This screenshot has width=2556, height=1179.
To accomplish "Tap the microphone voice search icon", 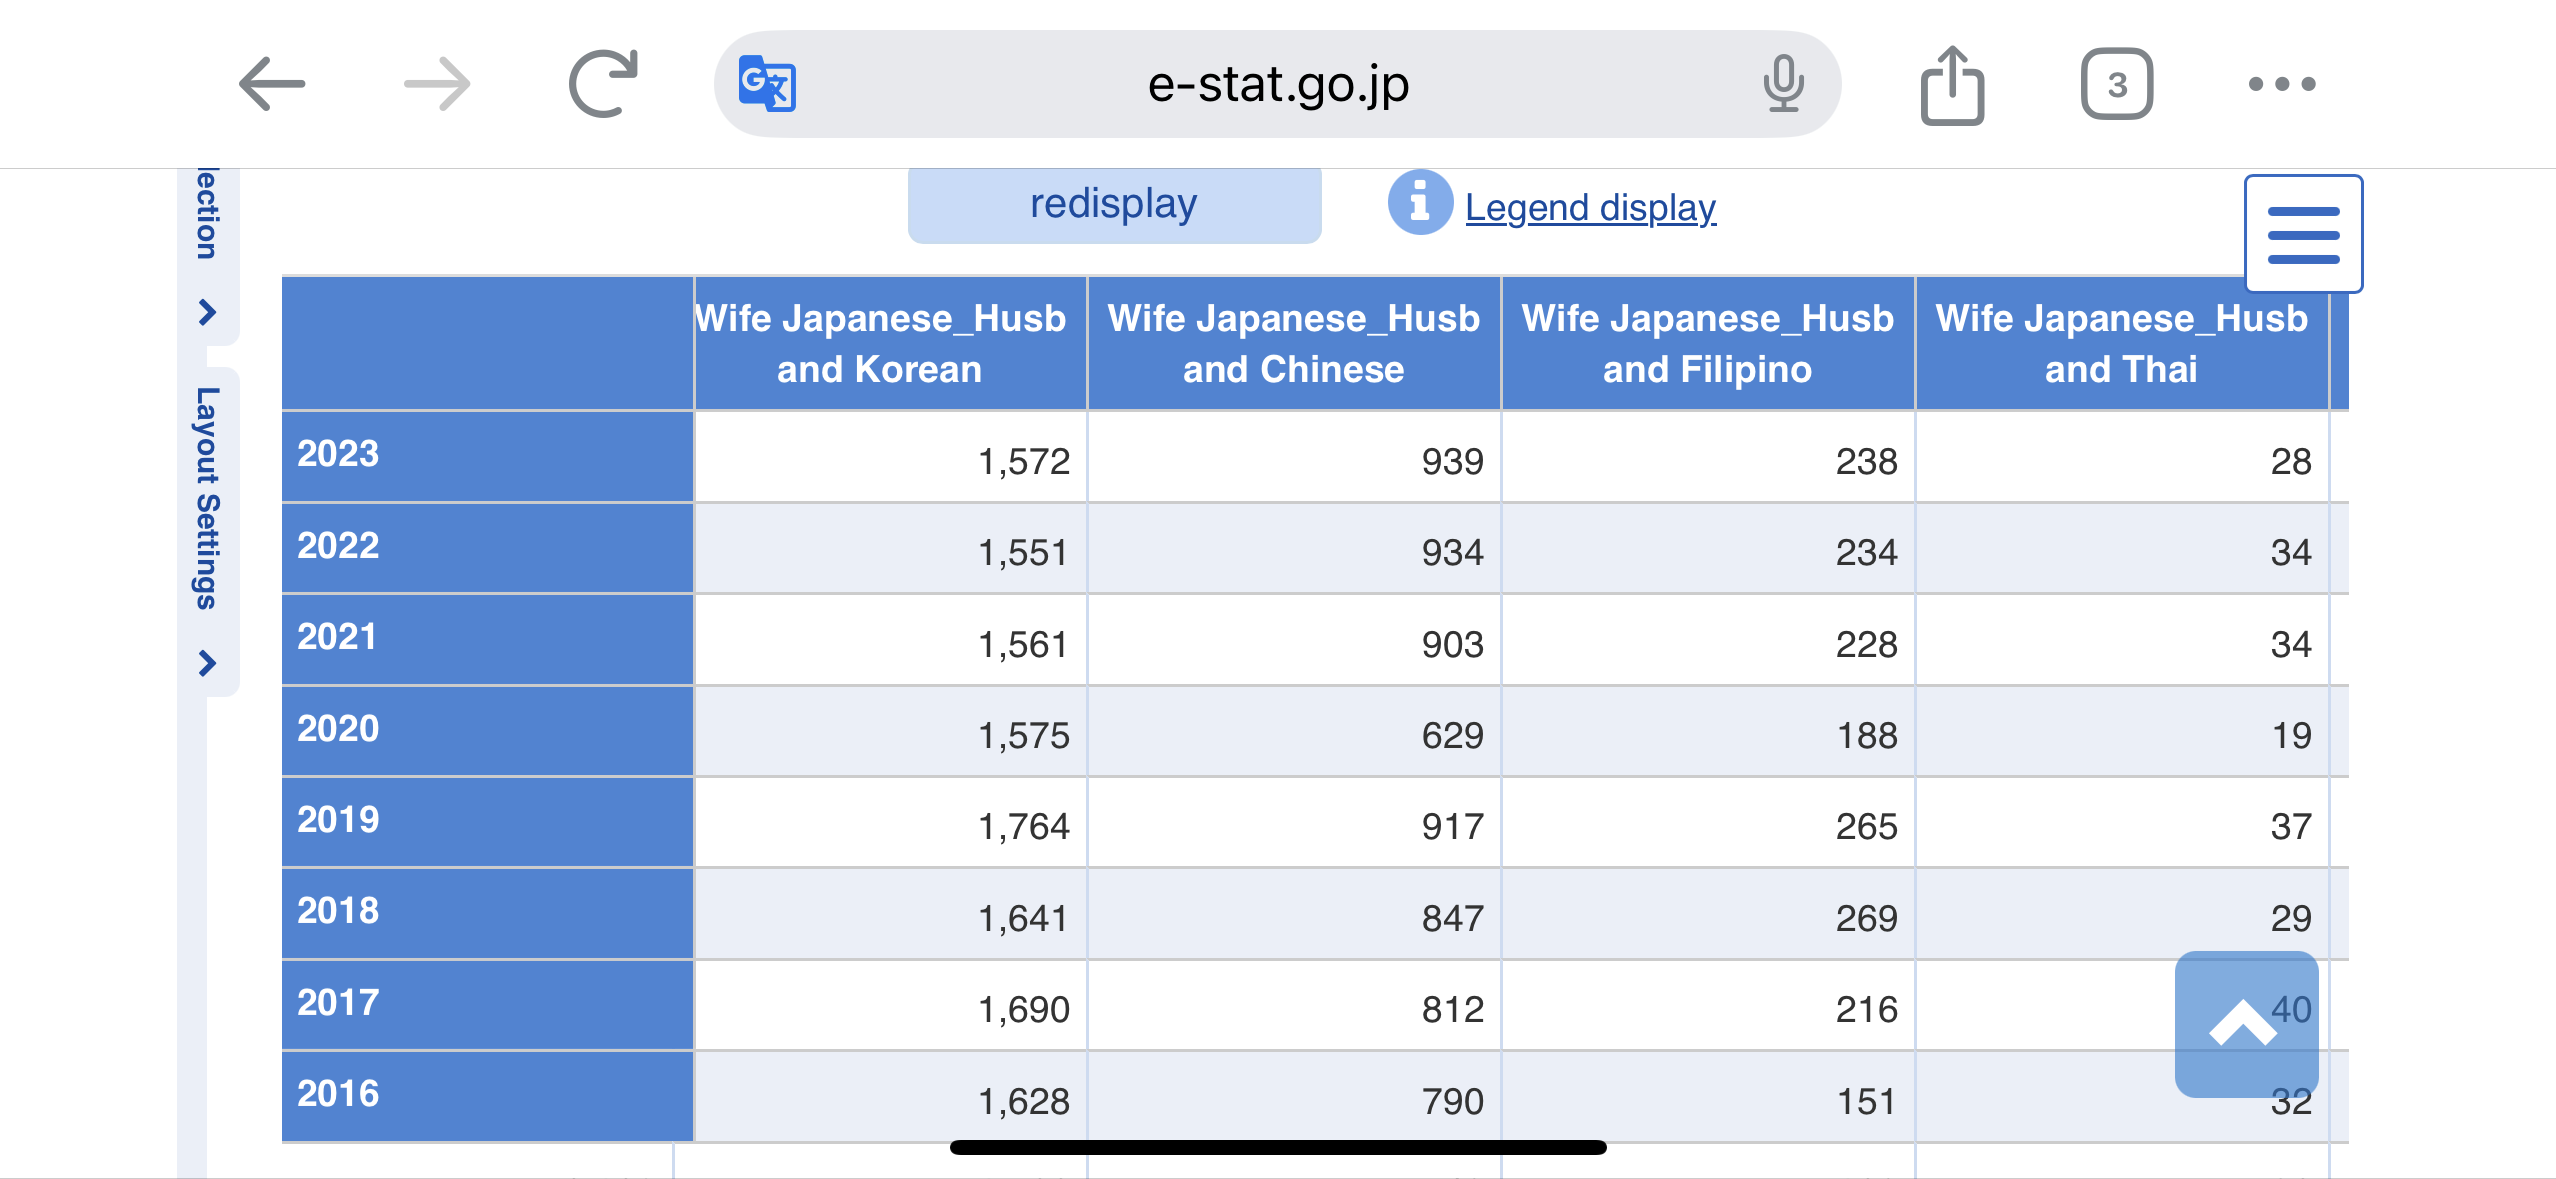I will point(1783,84).
